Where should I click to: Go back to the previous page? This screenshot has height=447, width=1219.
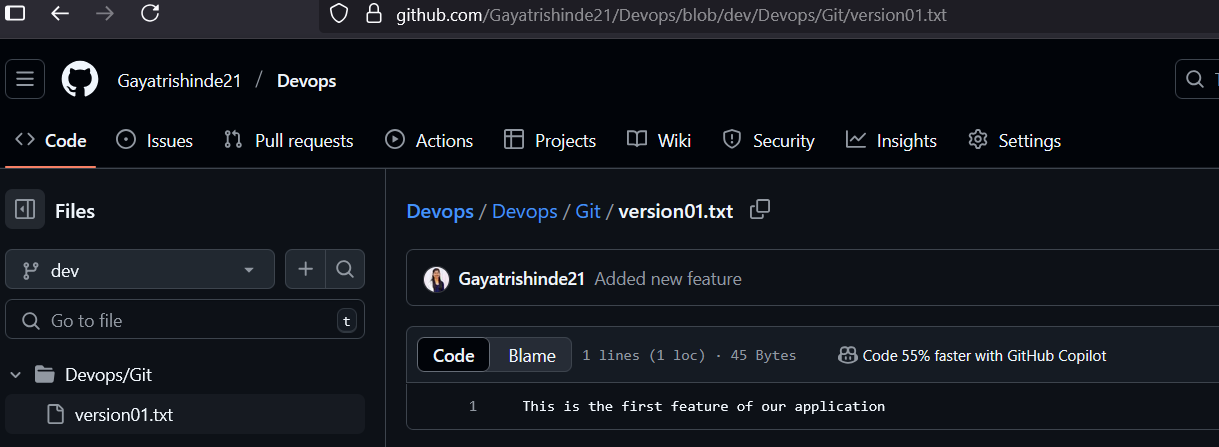coord(60,14)
